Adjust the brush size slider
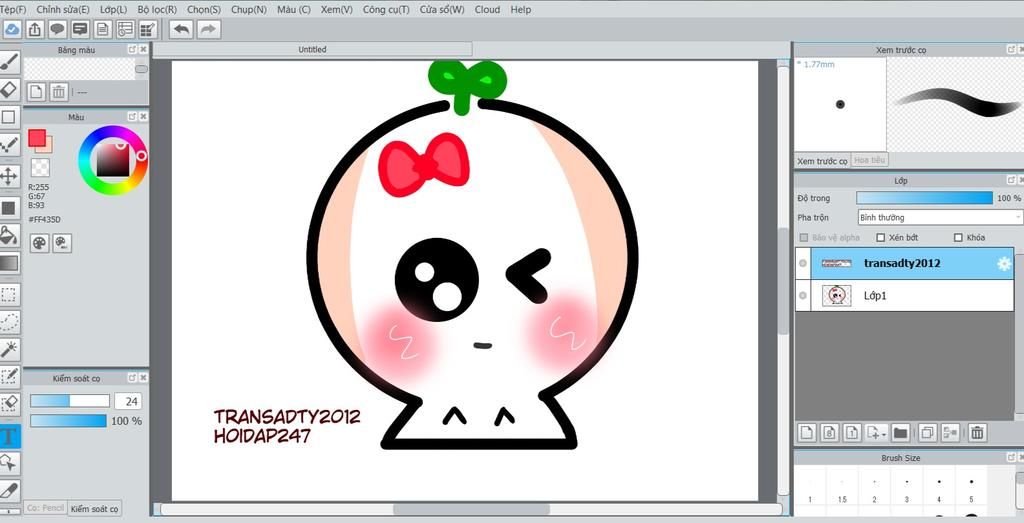The height and width of the screenshot is (523, 1024). click(x=70, y=401)
